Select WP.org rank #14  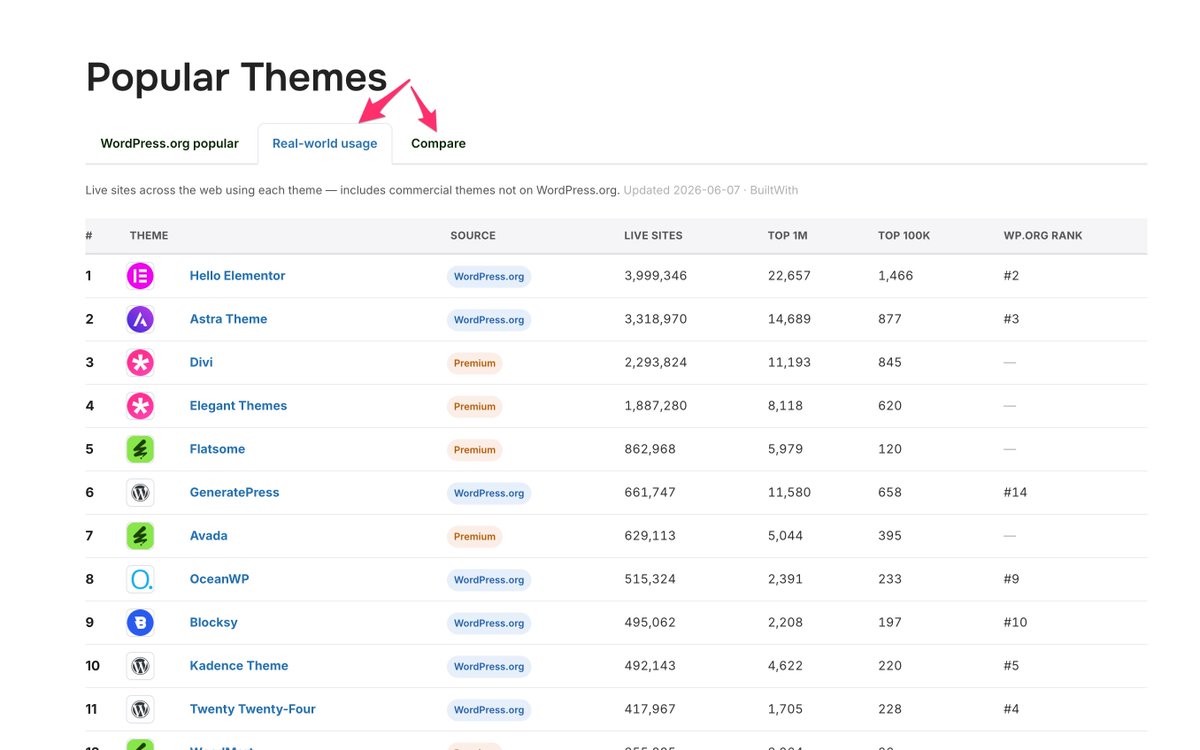[1016, 492]
